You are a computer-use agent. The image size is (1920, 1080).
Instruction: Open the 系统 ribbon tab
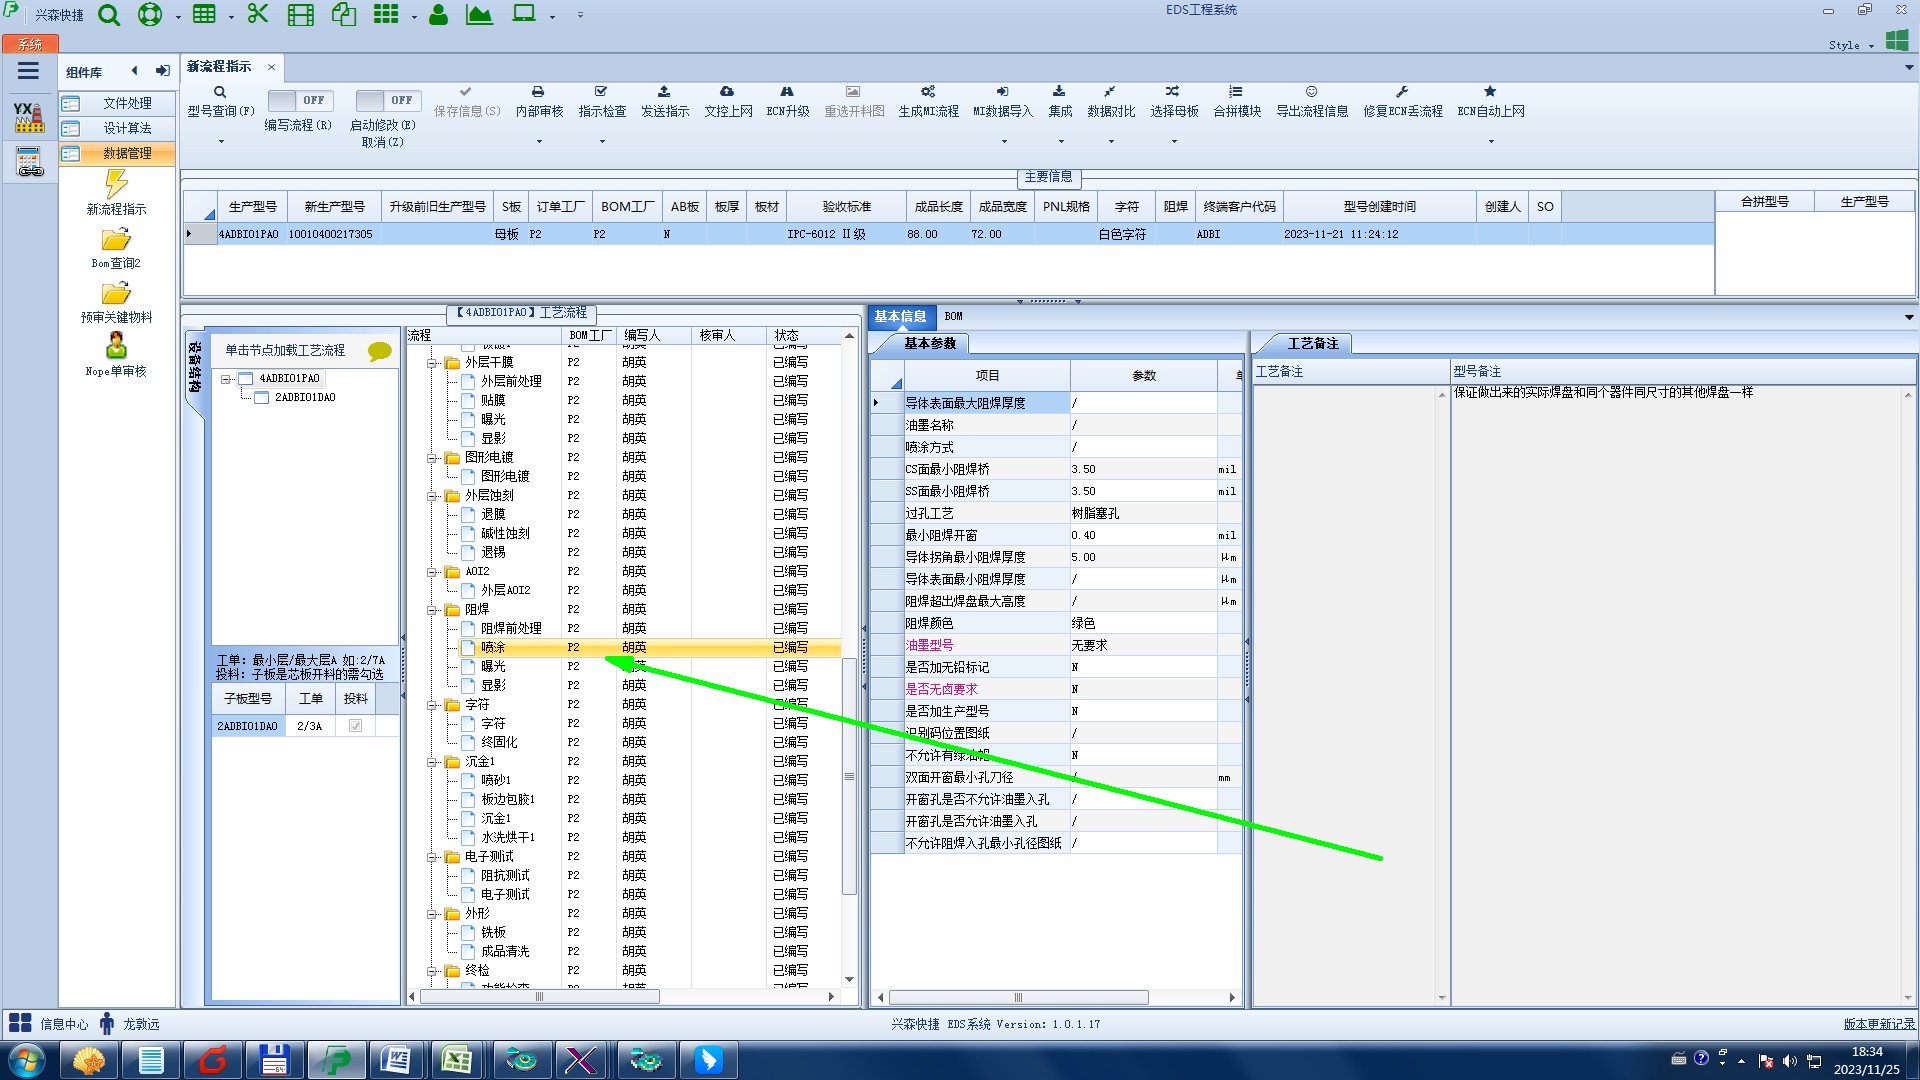click(x=30, y=44)
